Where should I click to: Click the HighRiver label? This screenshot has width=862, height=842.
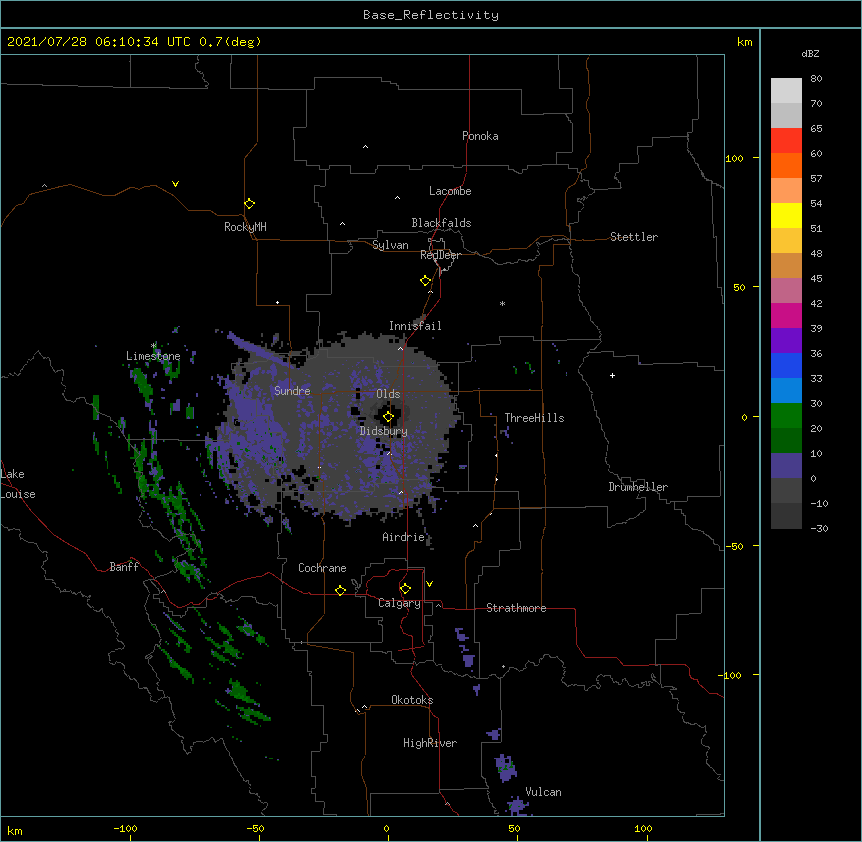click(430, 743)
